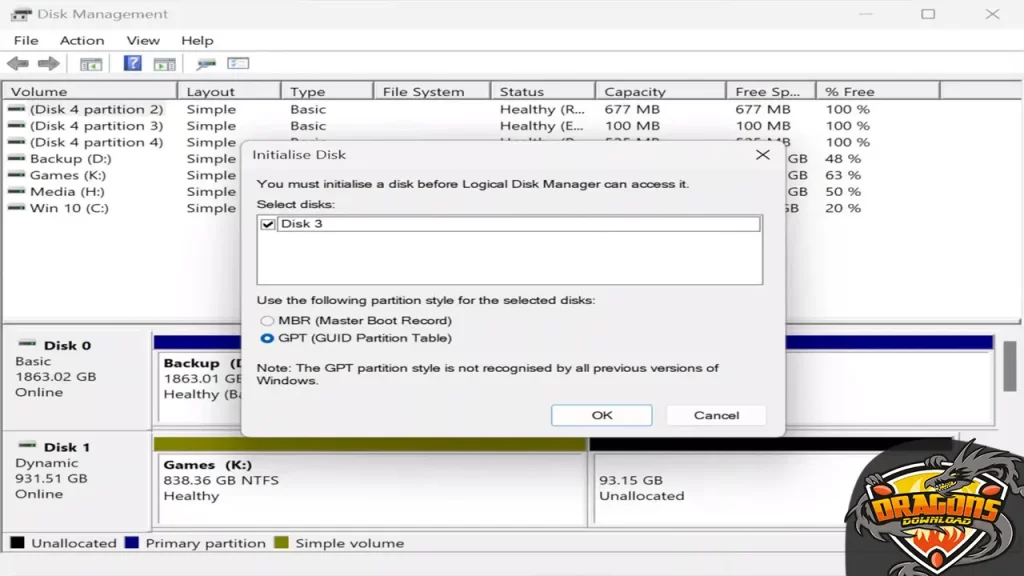Click the Forward arrow toolbar icon
1024x576 pixels.
[x=48, y=64]
